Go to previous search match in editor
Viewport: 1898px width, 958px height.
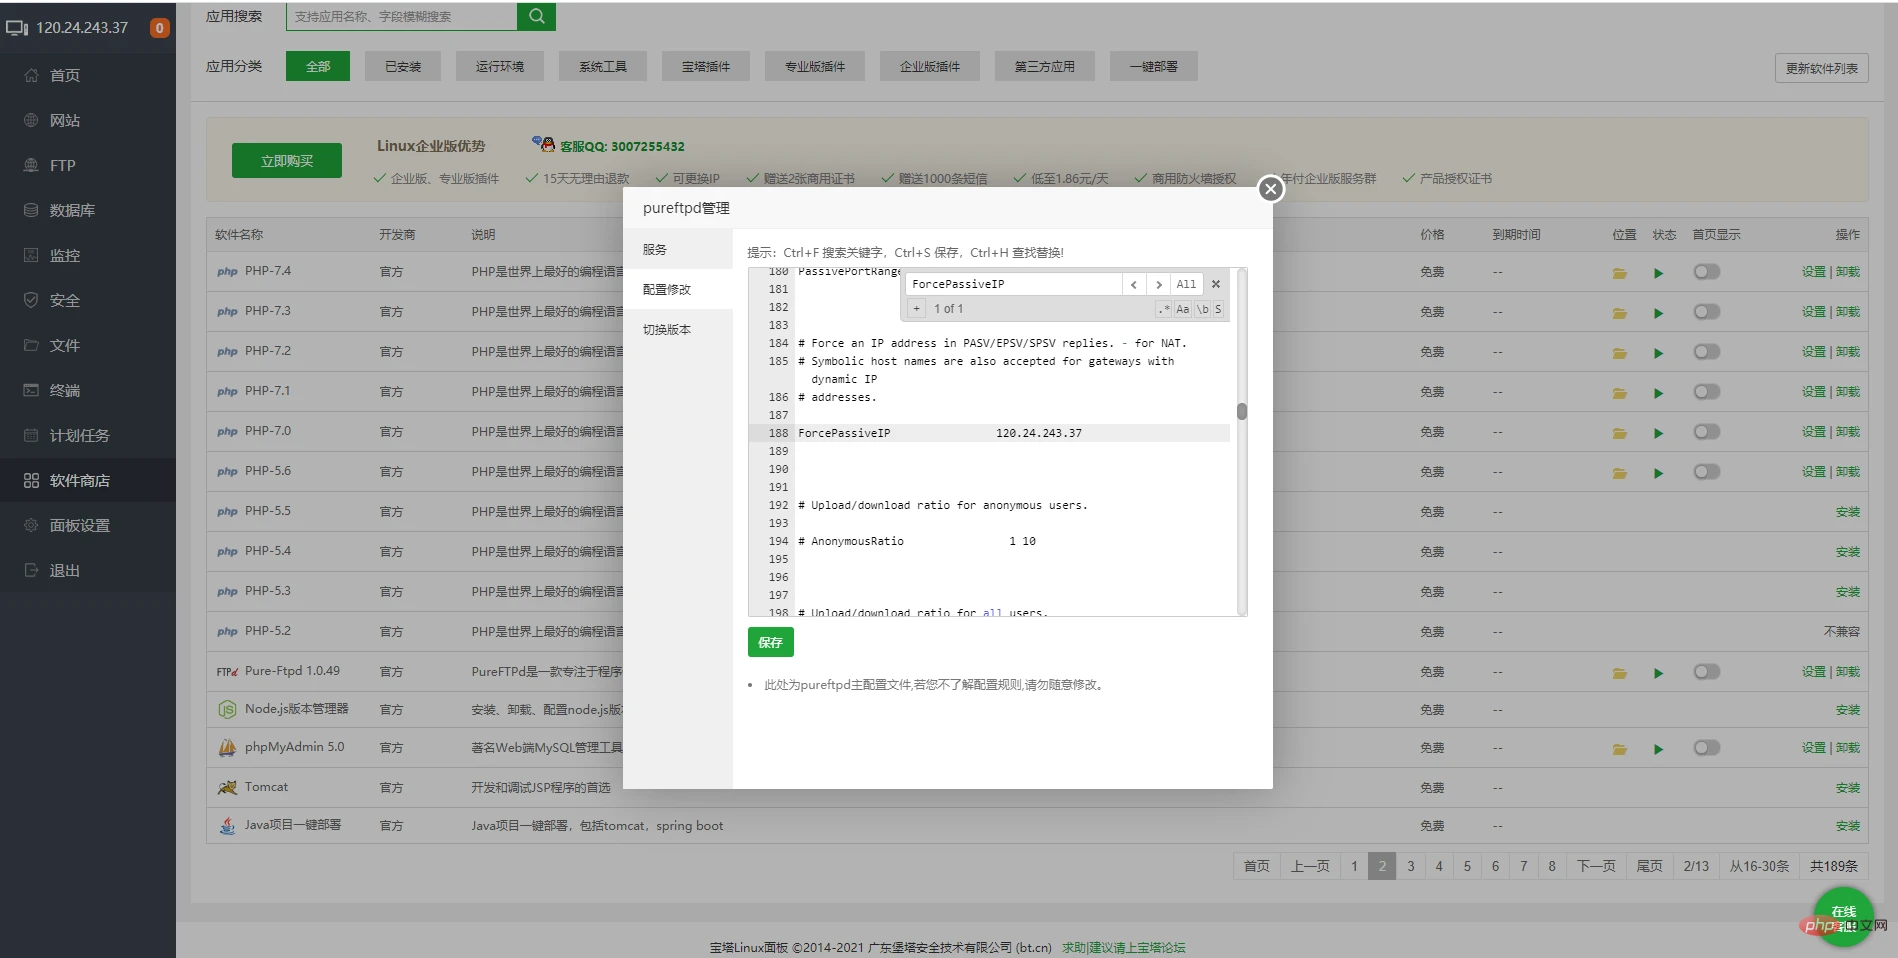coord(1134,284)
